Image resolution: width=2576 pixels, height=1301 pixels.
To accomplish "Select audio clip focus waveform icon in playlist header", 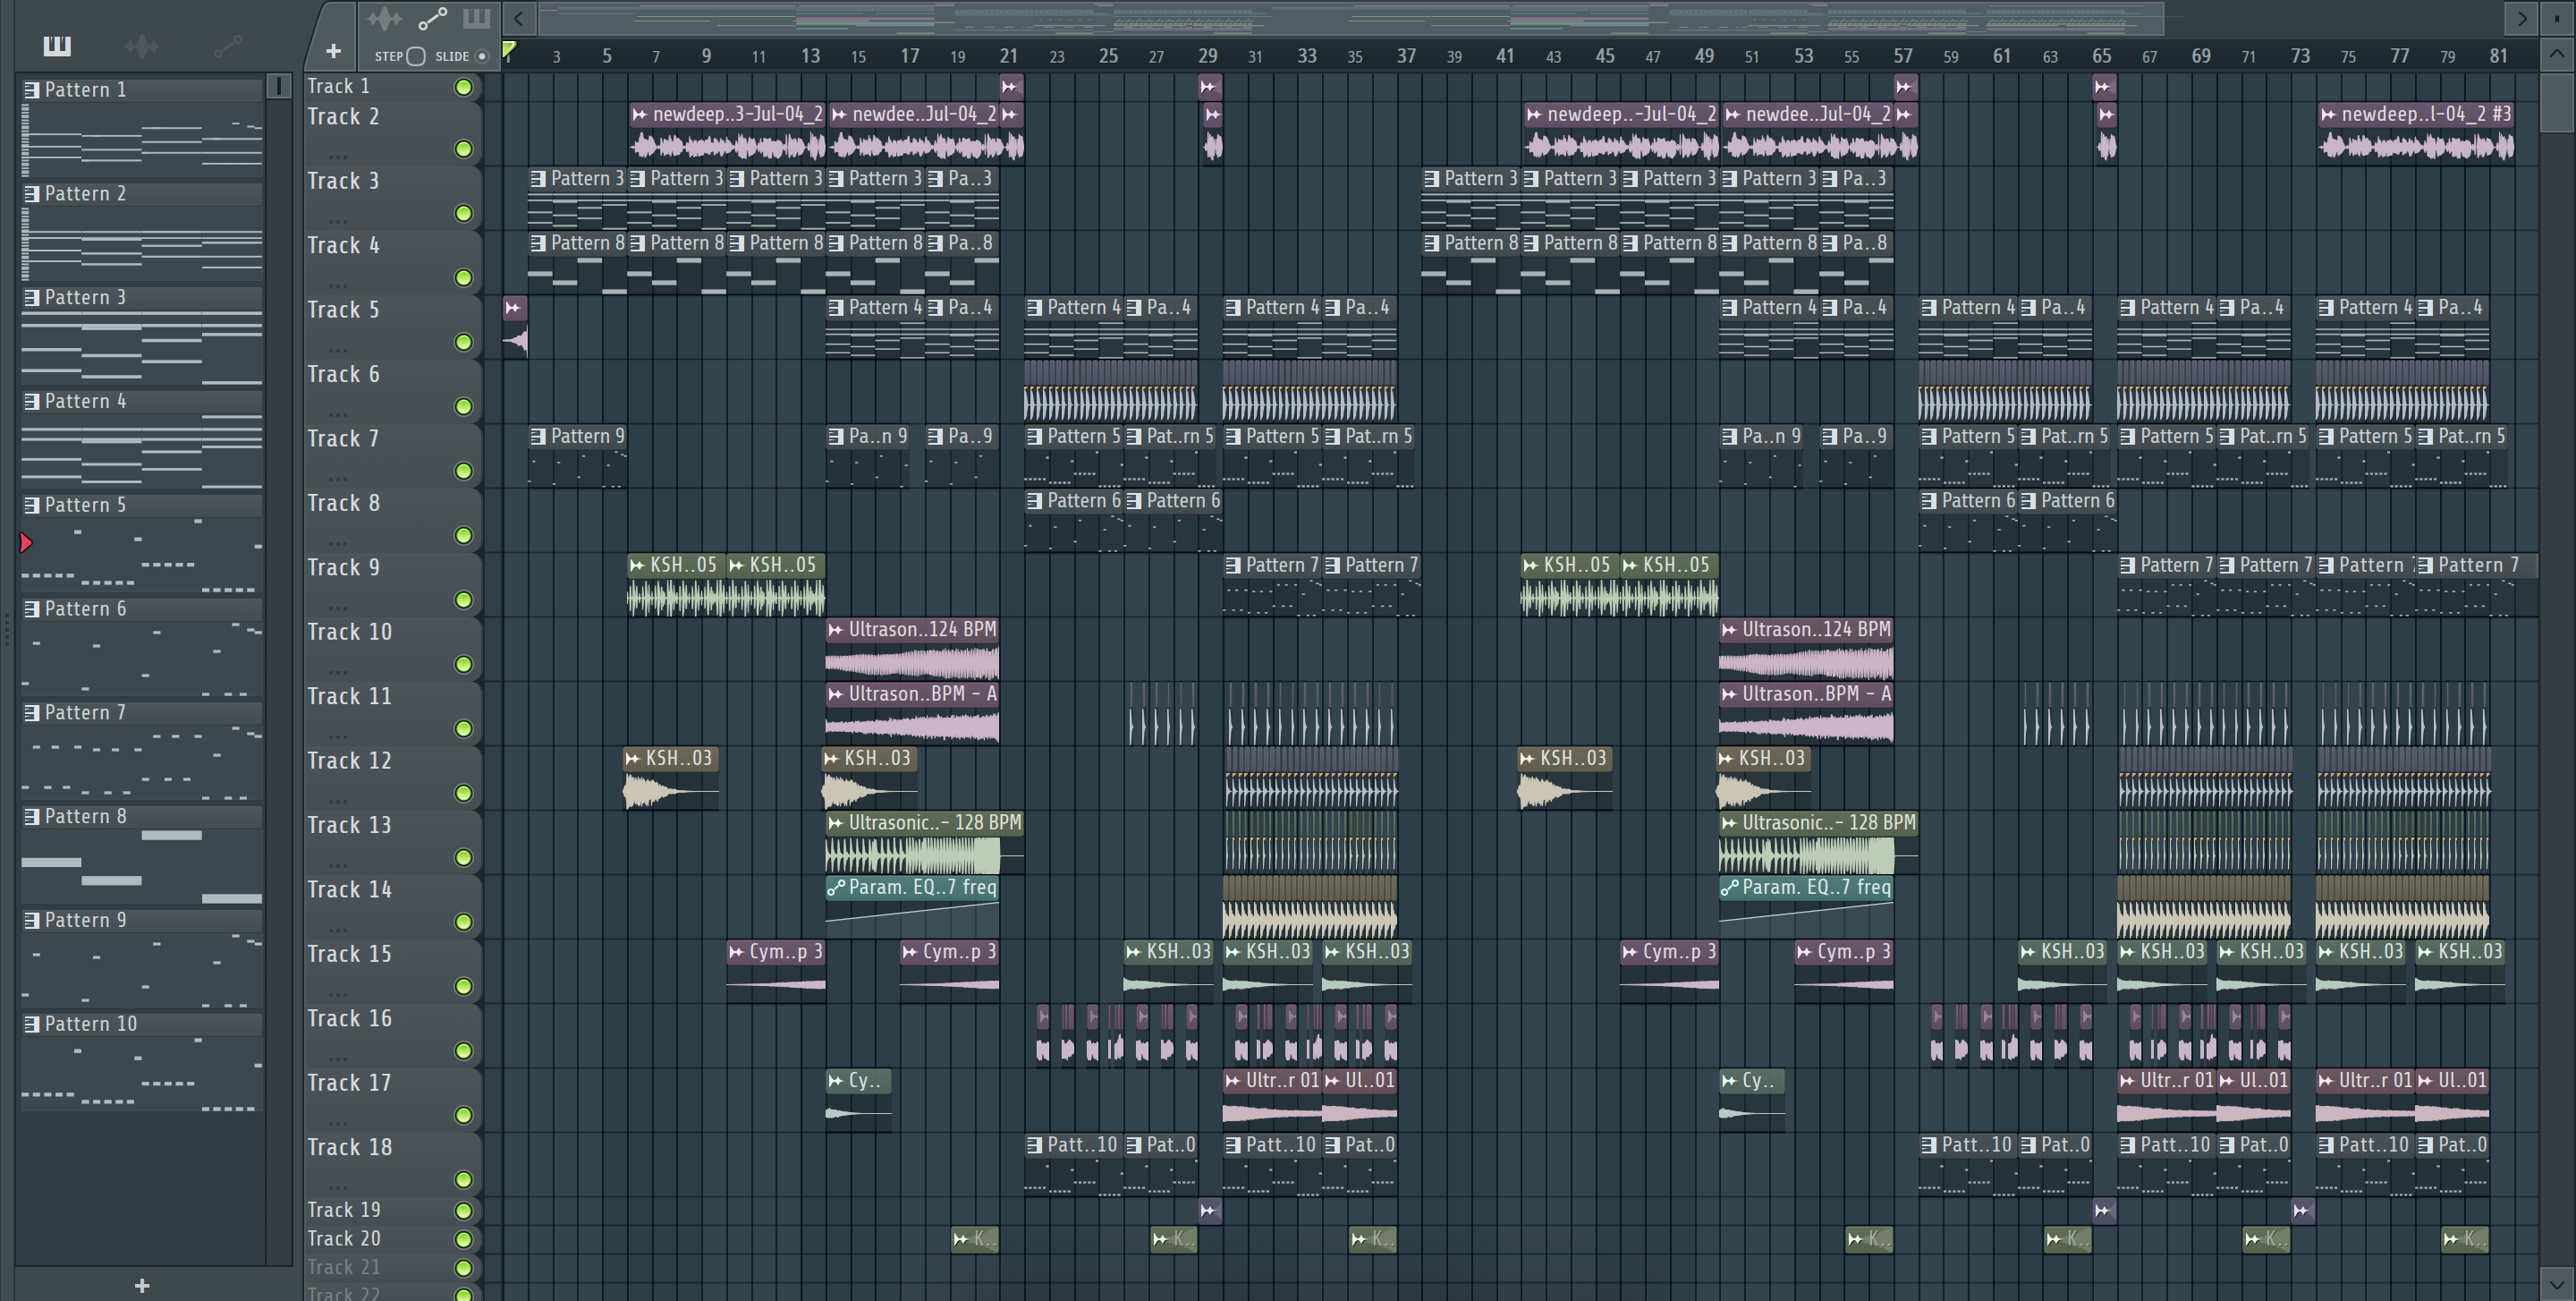I will [384, 18].
